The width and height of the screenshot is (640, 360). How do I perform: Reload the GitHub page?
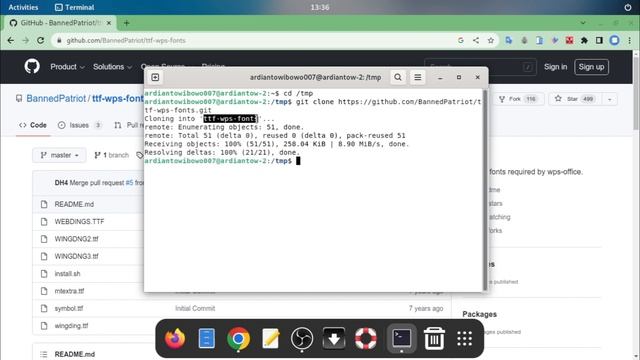pos(40,40)
